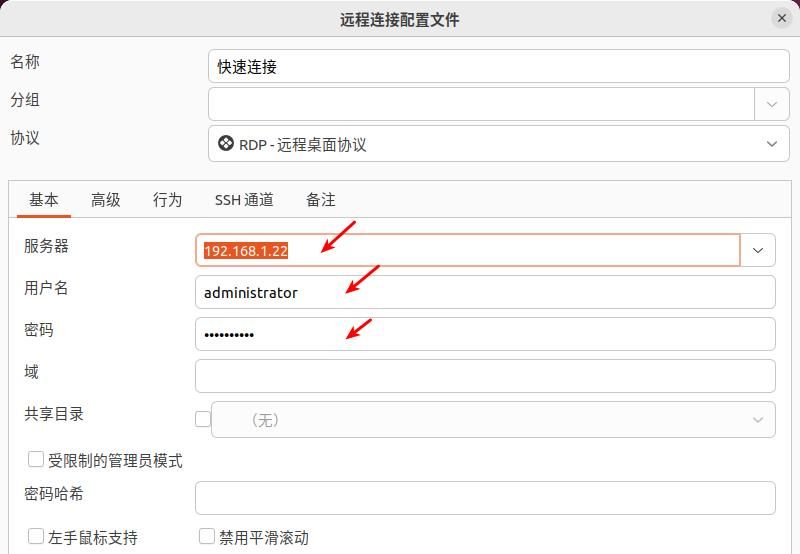Open the shared folder (无) dropdown
This screenshot has width=800, height=554.
493,420
